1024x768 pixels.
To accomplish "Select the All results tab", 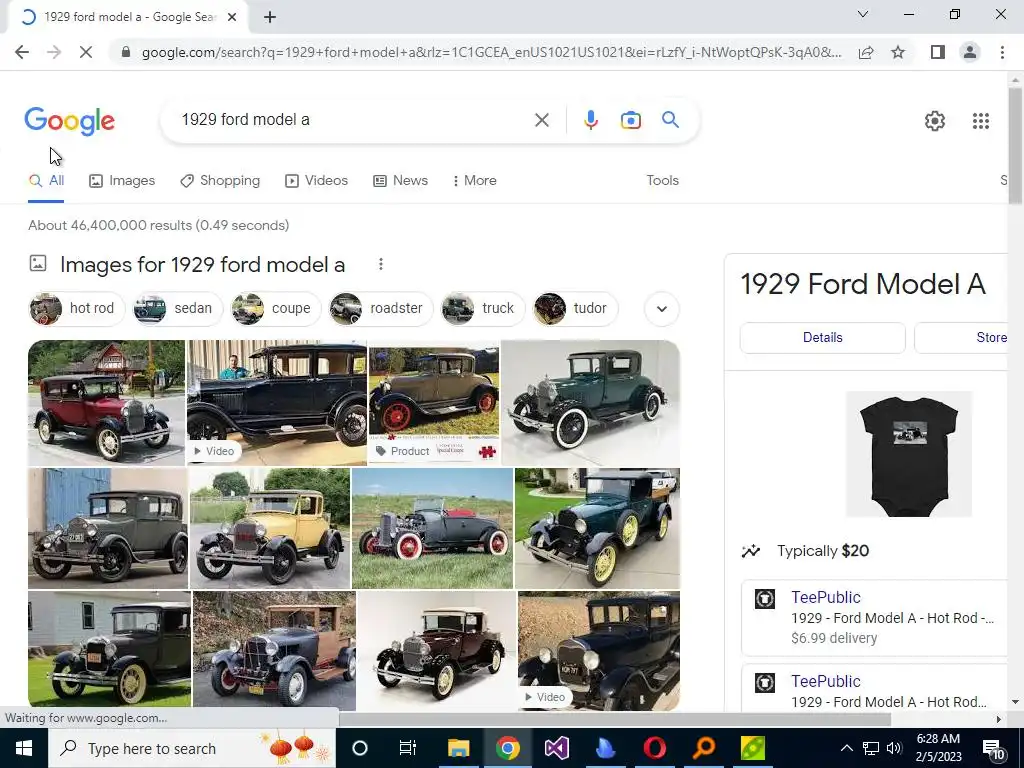I will click(x=46, y=181).
